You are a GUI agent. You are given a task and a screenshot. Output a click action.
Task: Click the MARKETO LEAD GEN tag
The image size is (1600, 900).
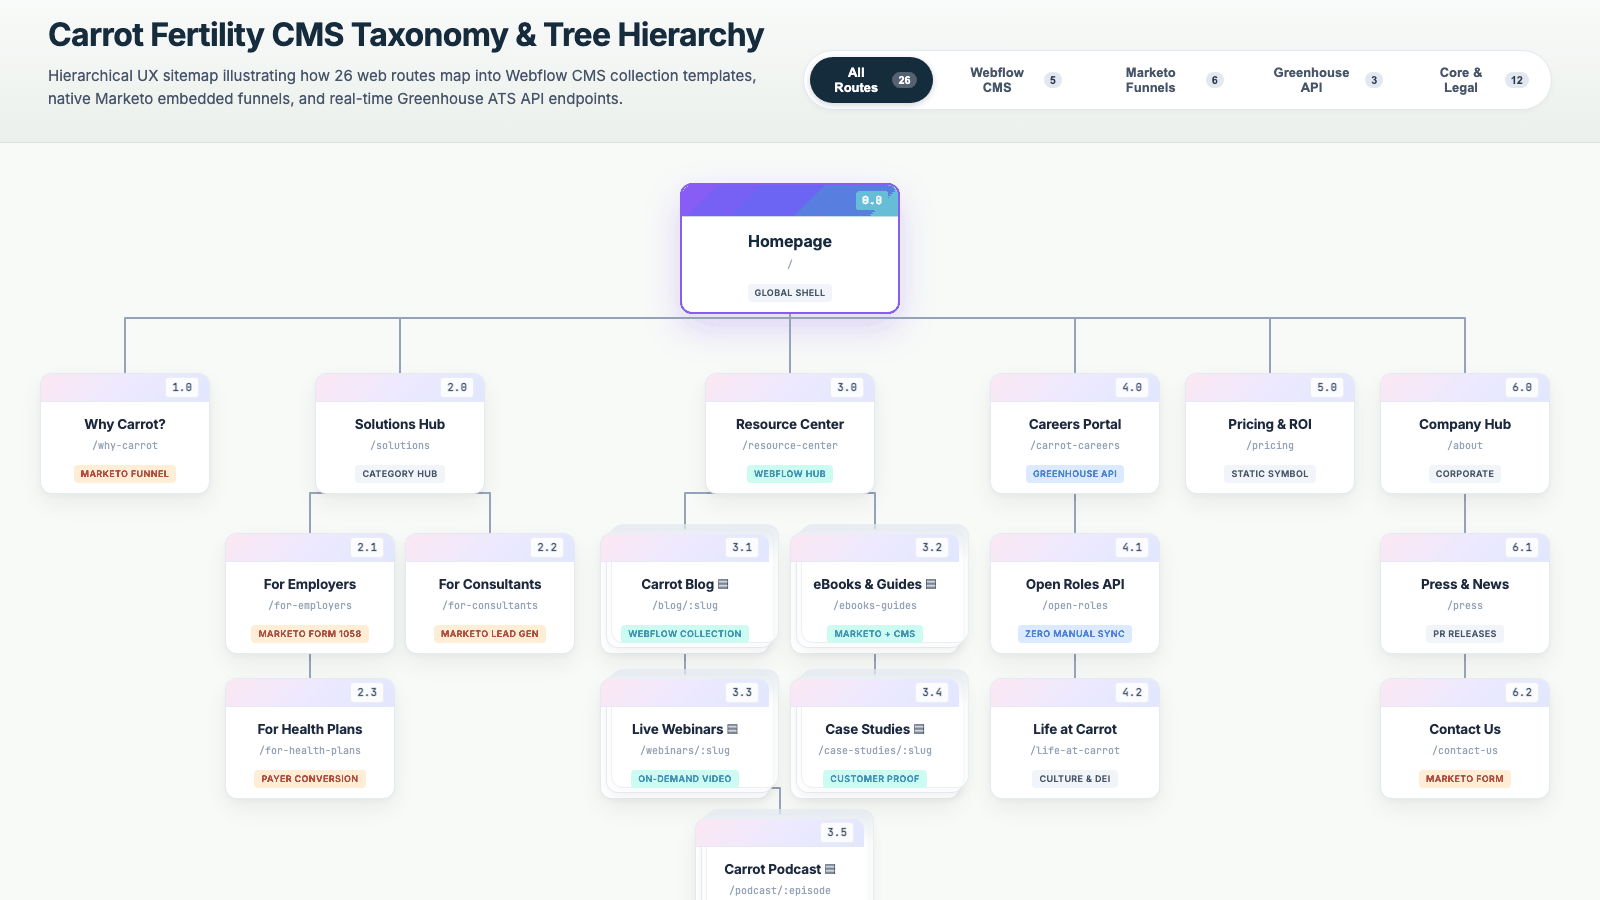[x=490, y=634]
